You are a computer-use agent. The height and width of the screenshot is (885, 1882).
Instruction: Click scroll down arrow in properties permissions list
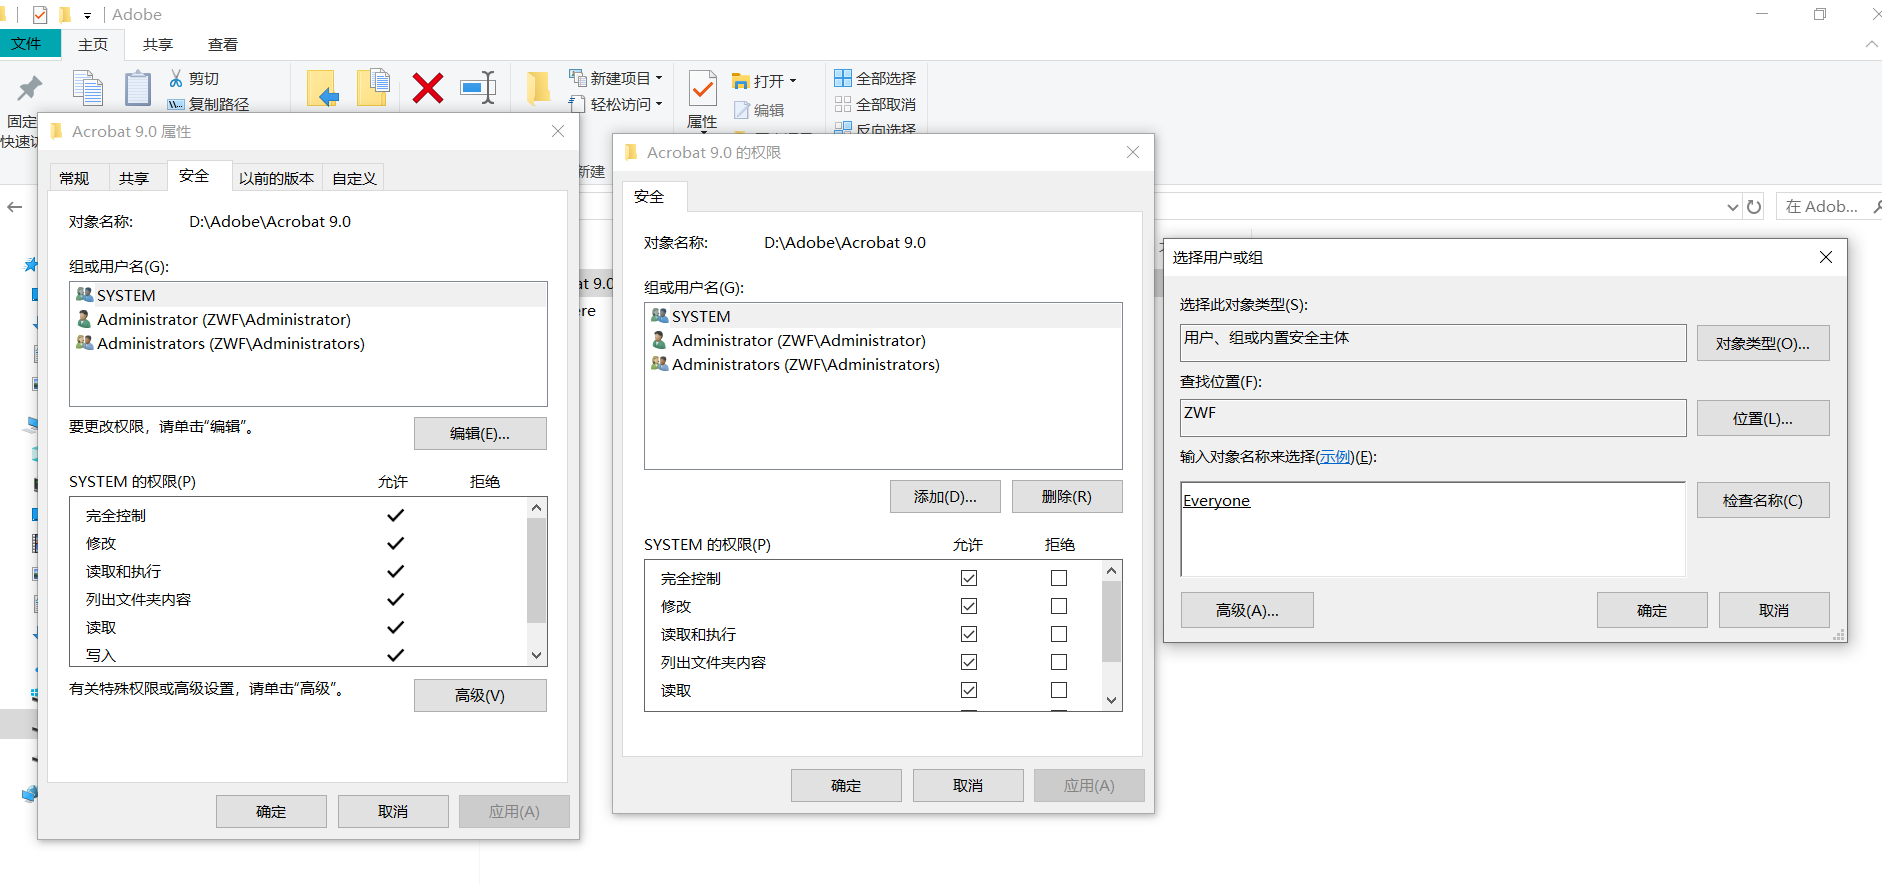point(536,656)
